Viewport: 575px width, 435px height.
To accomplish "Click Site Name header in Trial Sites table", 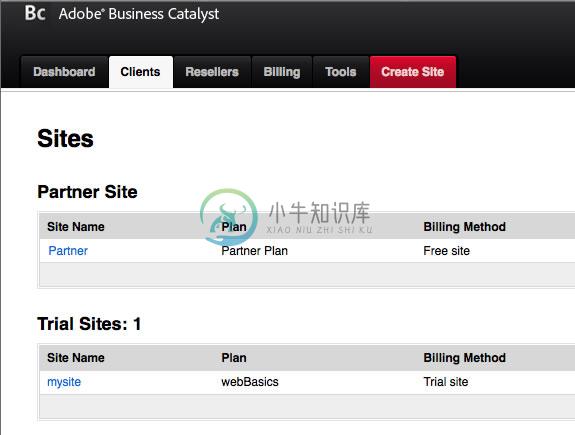I will coord(76,358).
